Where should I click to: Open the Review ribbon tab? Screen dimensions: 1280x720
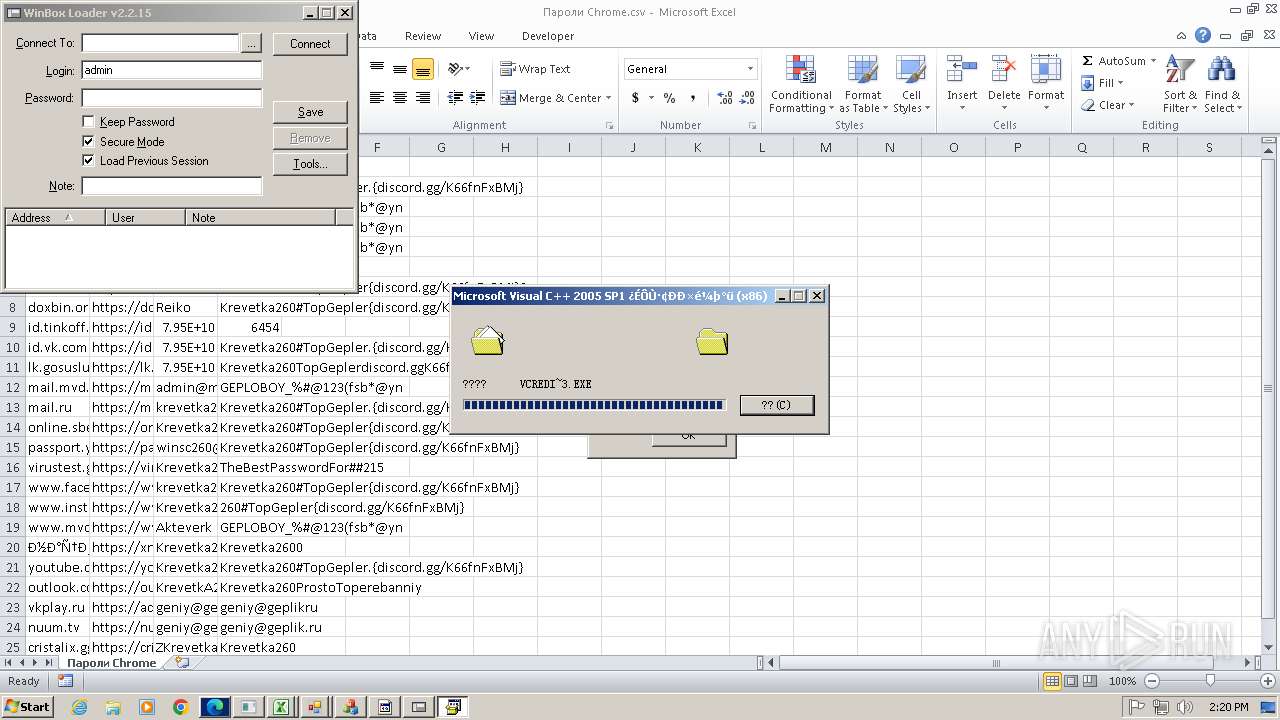[423, 36]
